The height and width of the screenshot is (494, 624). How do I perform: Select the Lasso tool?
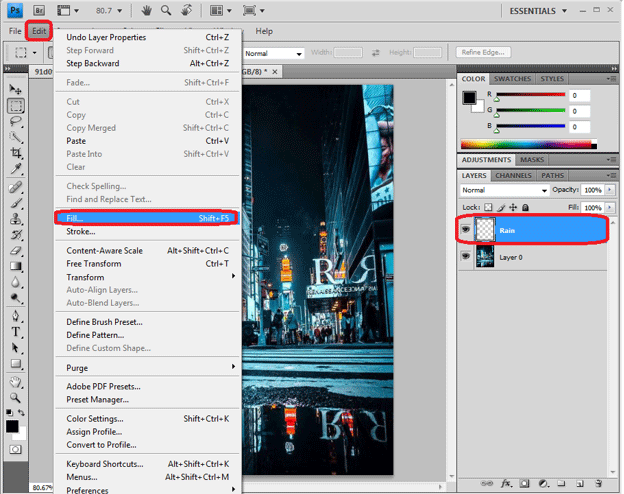click(x=16, y=121)
